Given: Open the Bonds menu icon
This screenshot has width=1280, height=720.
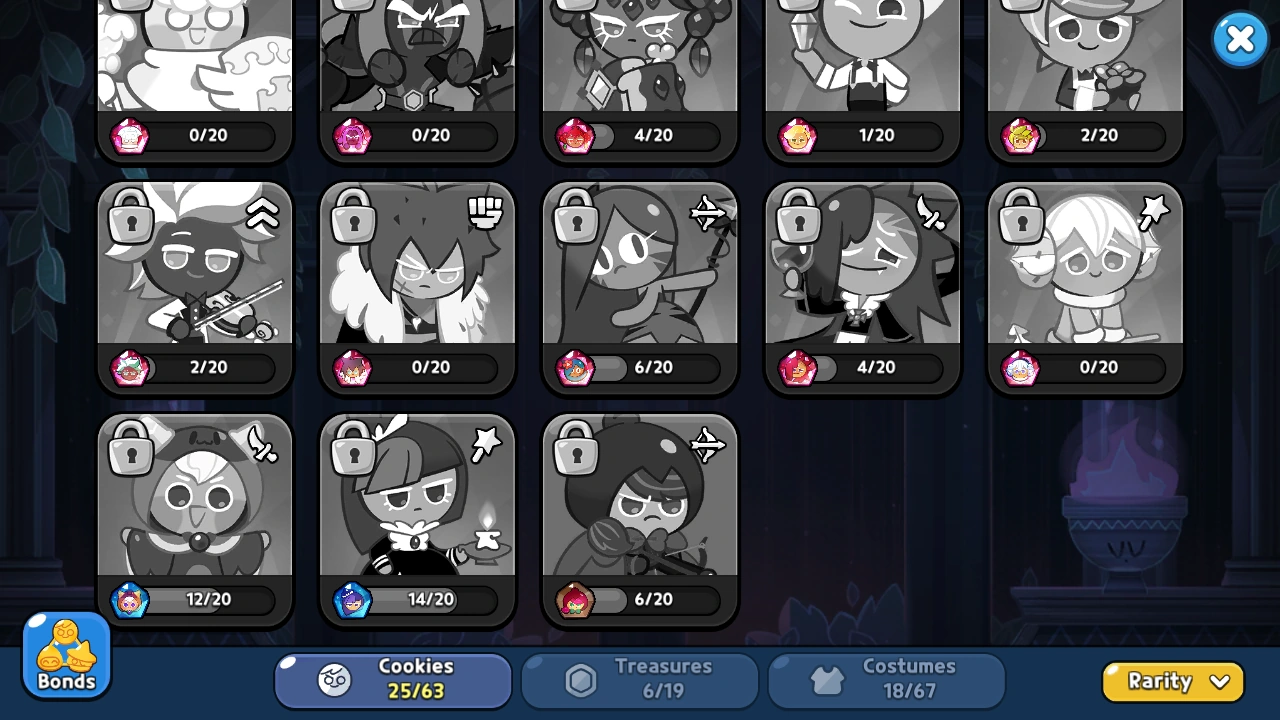Looking at the screenshot, I should [66, 655].
